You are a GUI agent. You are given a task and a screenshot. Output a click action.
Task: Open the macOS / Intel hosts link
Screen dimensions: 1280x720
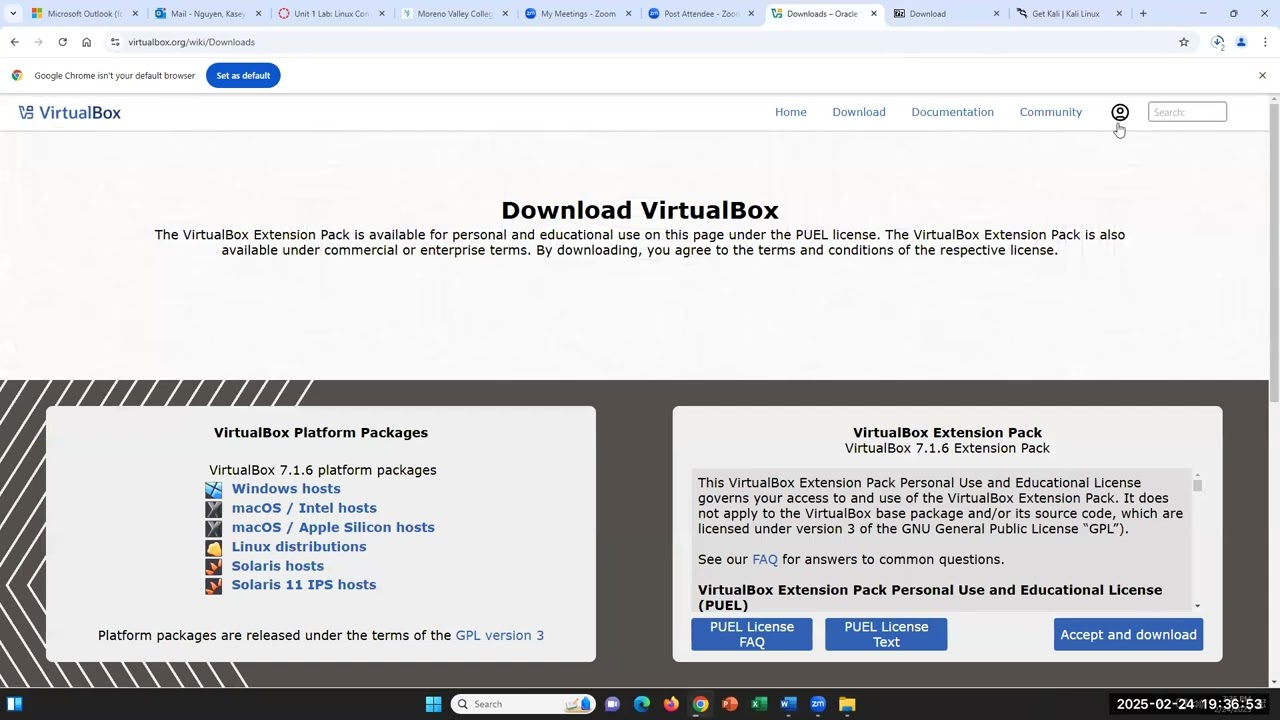tap(304, 508)
